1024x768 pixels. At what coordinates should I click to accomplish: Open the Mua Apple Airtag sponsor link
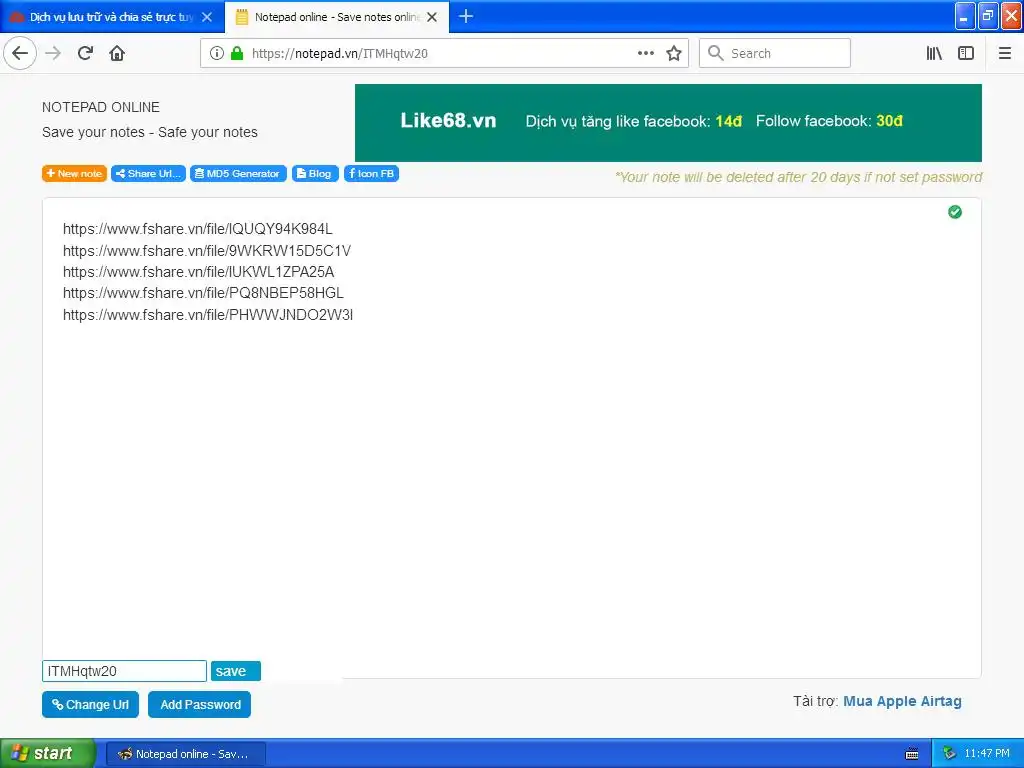[902, 701]
